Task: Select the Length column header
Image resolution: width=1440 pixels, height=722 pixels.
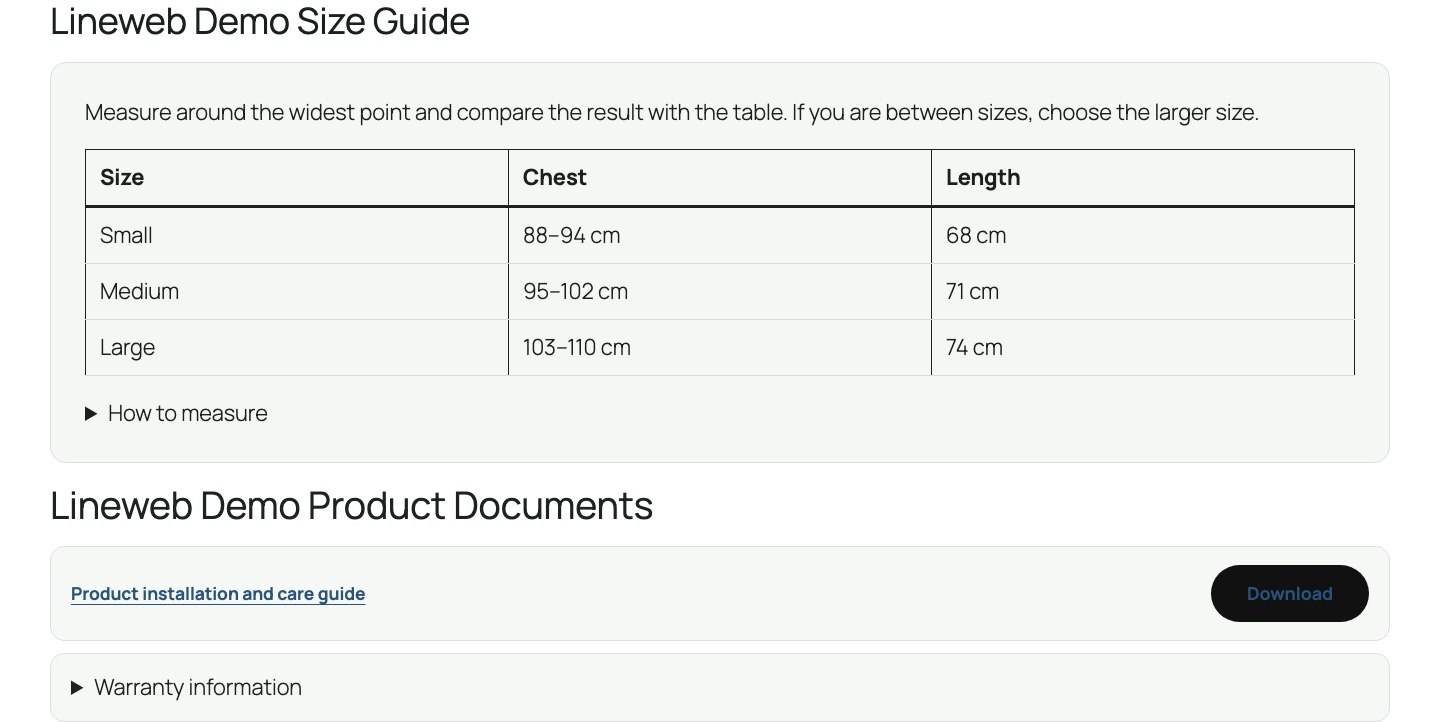Action: pos(1143,178)
